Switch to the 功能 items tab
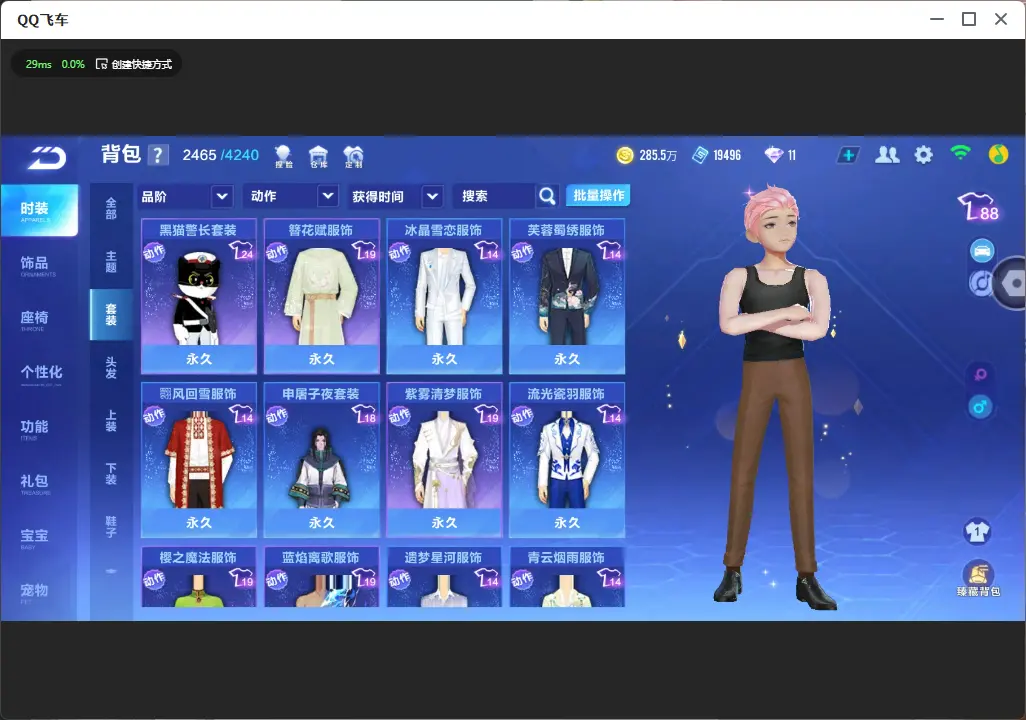 coord(39,429)
